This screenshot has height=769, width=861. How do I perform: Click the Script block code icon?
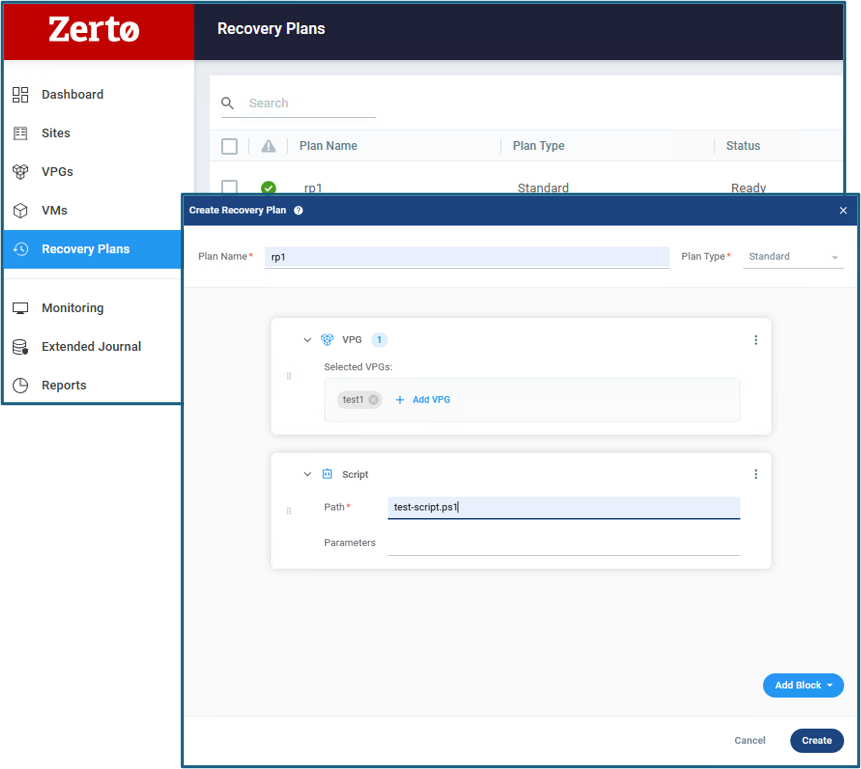(x=327, y=474)
